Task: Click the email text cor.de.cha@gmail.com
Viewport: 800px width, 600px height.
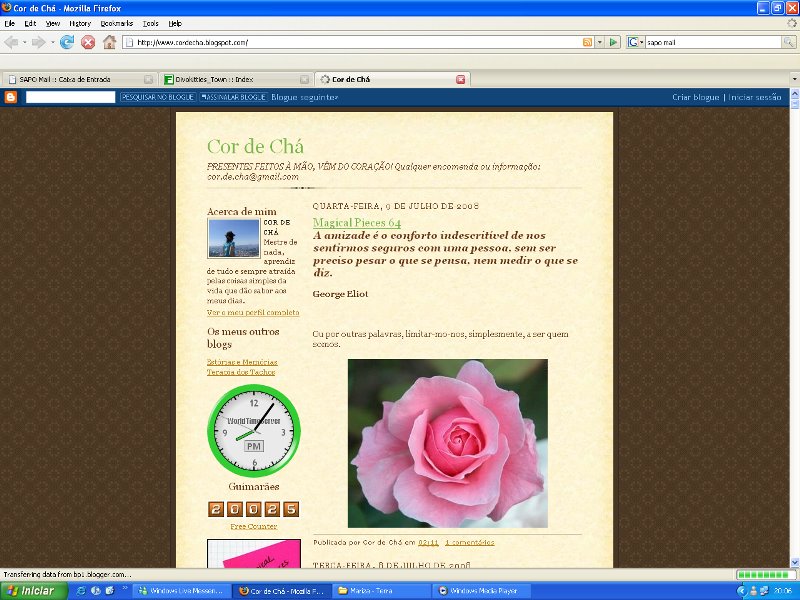Action: [x=253, y=177]
